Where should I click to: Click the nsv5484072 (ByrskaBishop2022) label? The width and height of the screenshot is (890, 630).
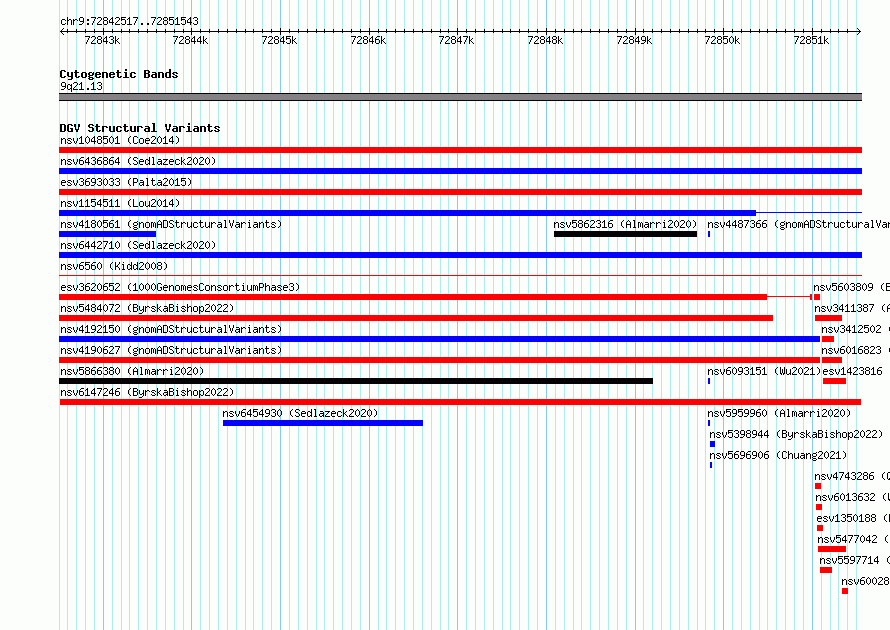(x=147, y=308)
